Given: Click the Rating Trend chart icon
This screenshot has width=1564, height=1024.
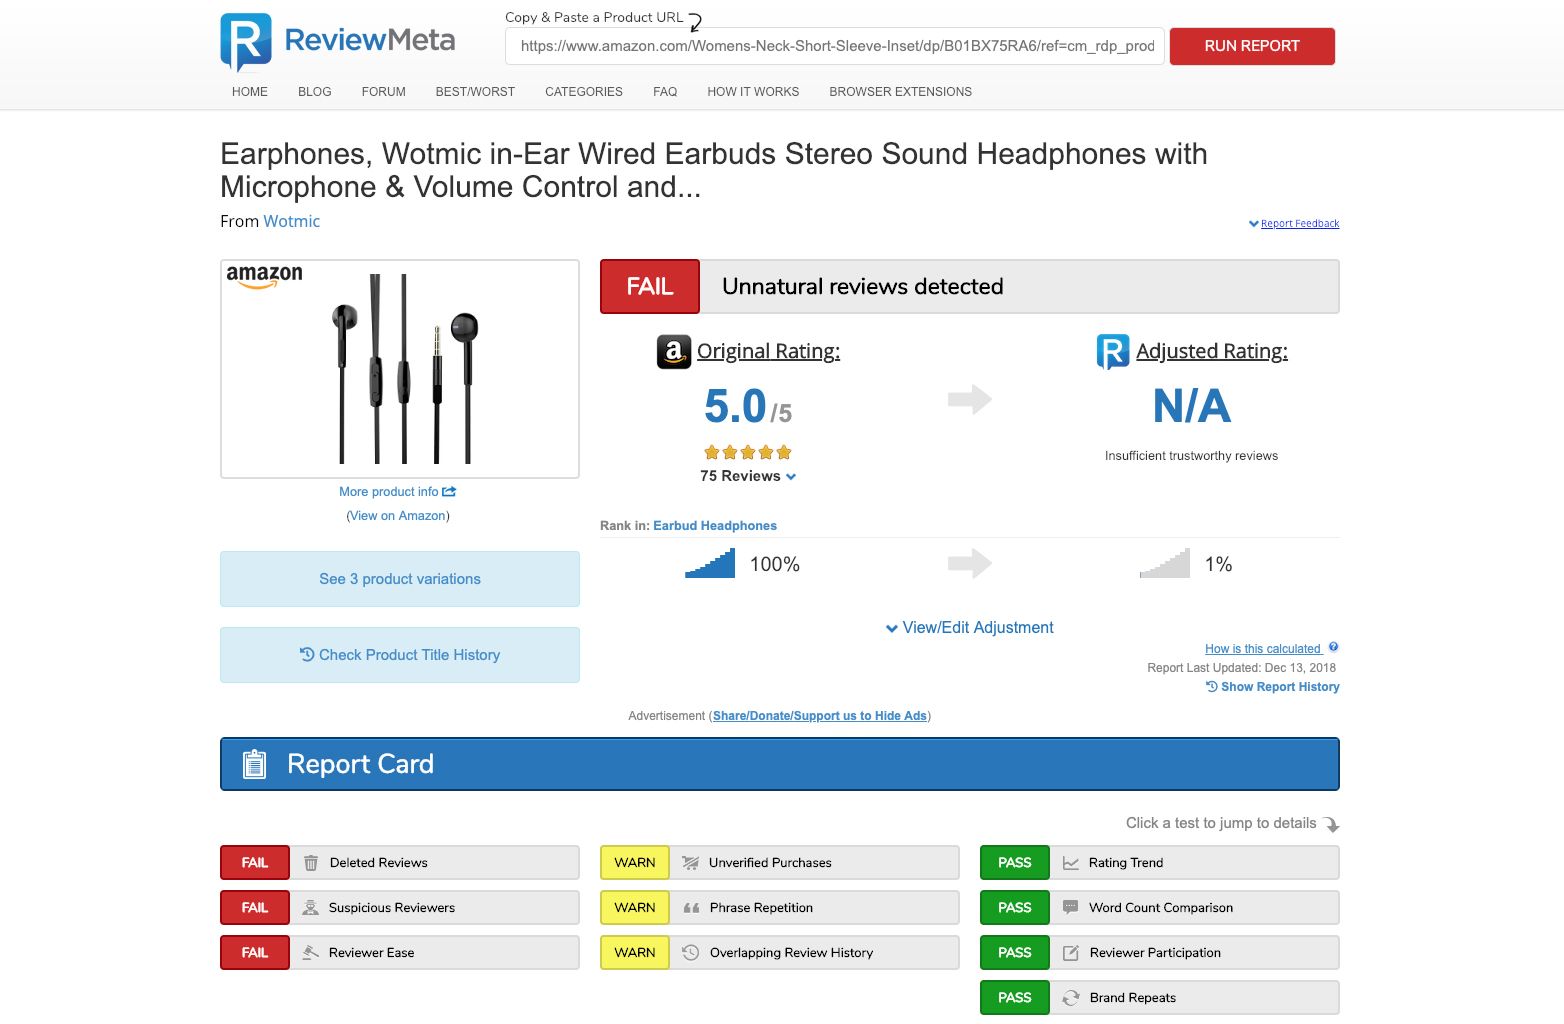Looking at the screenshot, I should pos(1070,863).
